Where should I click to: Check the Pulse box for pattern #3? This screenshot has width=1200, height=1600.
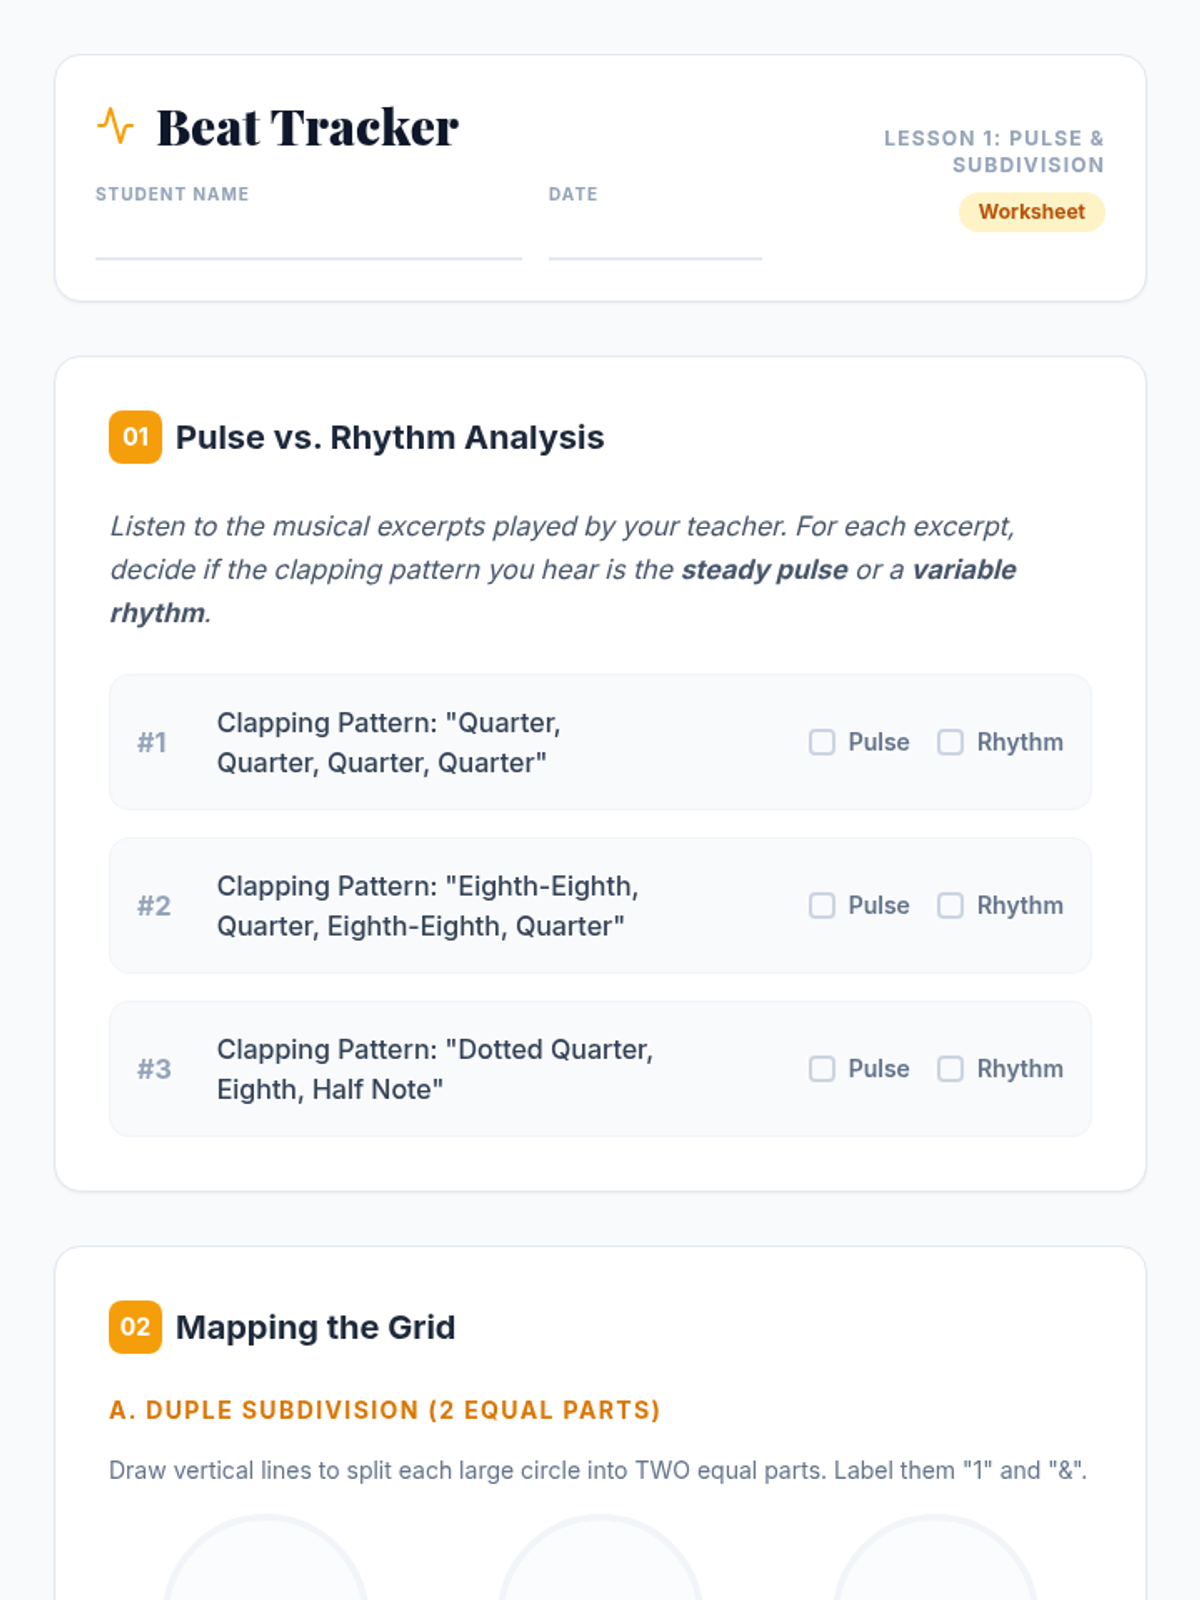[822, 1069]
